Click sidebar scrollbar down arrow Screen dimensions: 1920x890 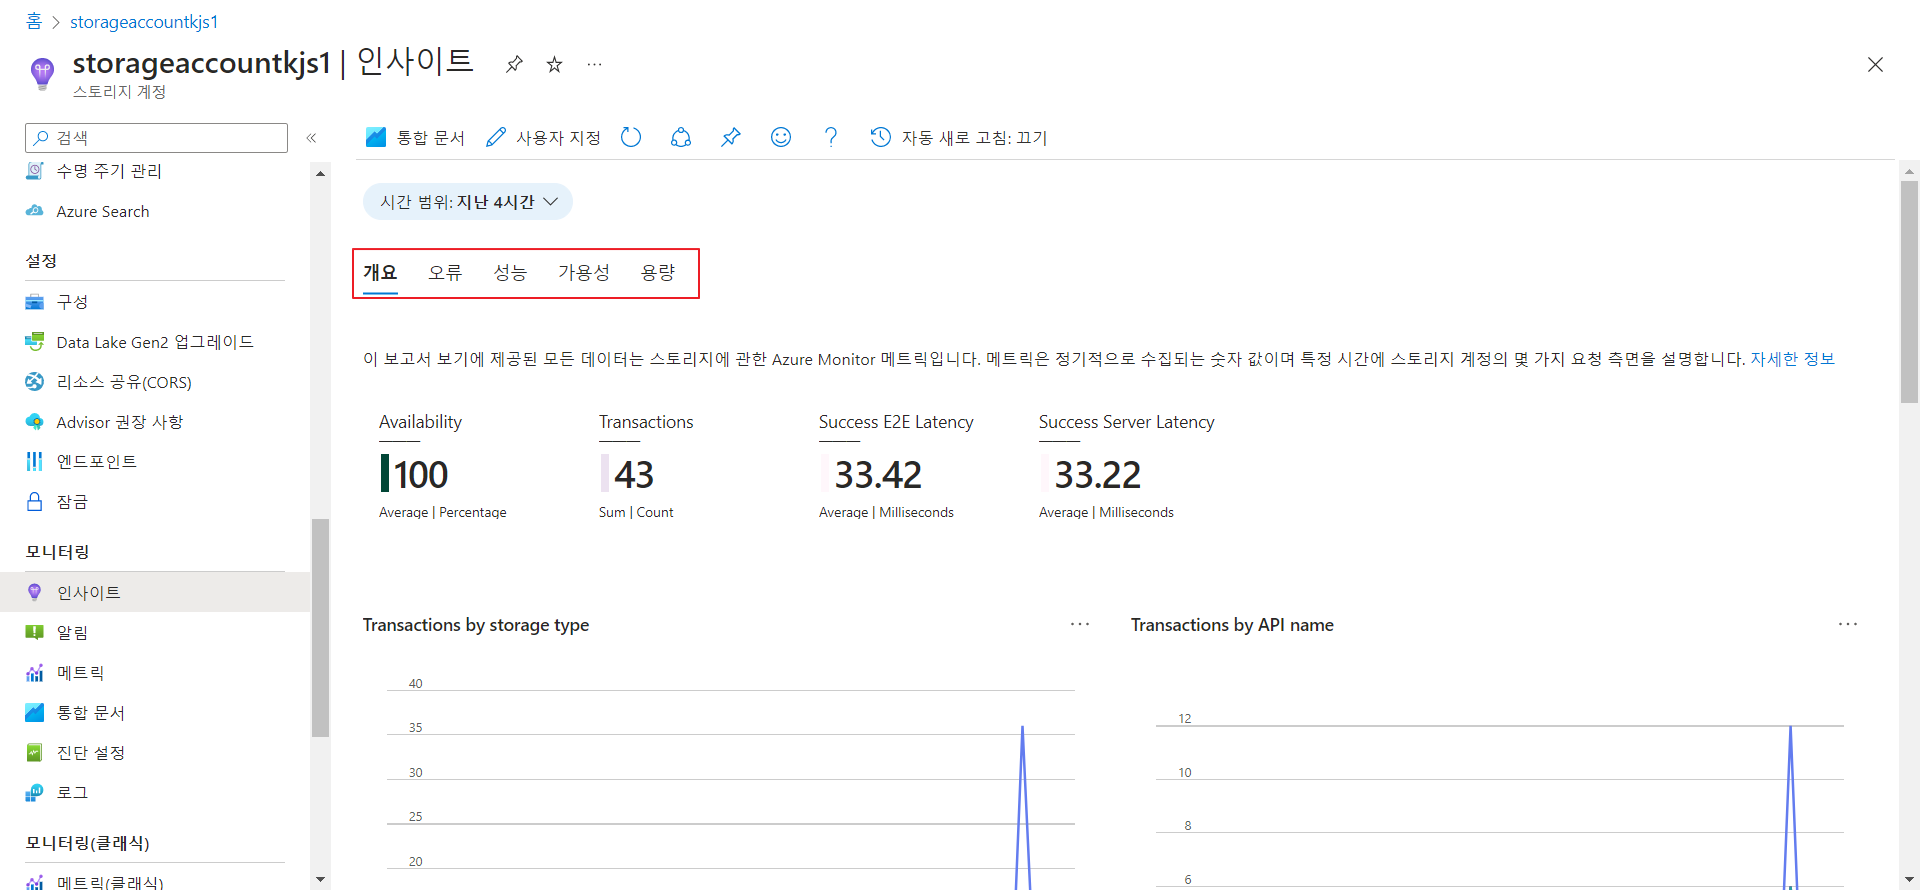tap(320, 880)
